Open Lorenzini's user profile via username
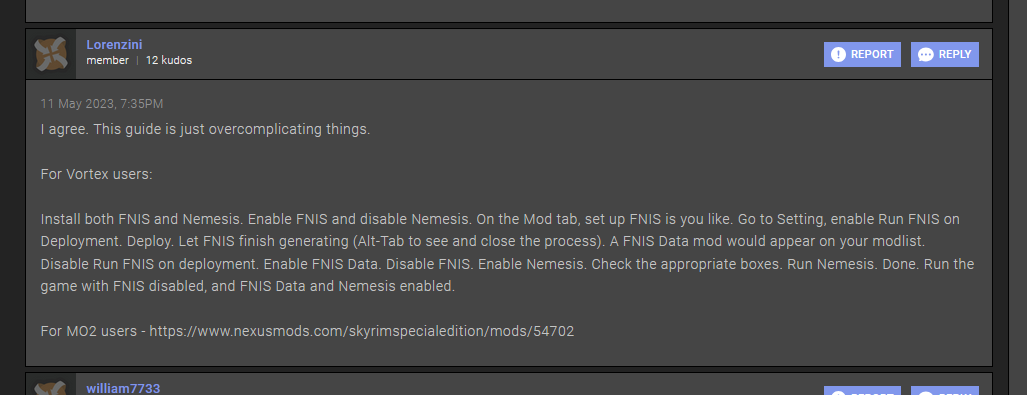The width and height of the screenshot is (1027, 395). tap(114, 45)
